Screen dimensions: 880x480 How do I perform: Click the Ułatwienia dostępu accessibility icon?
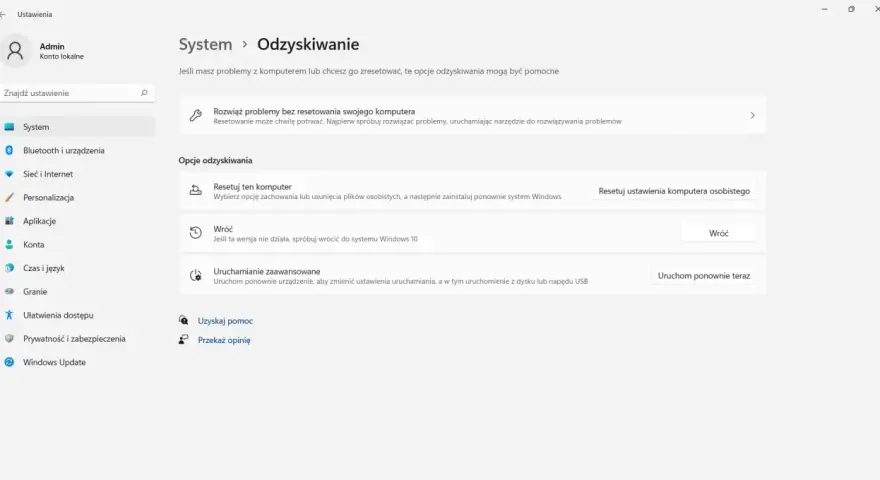10,315
